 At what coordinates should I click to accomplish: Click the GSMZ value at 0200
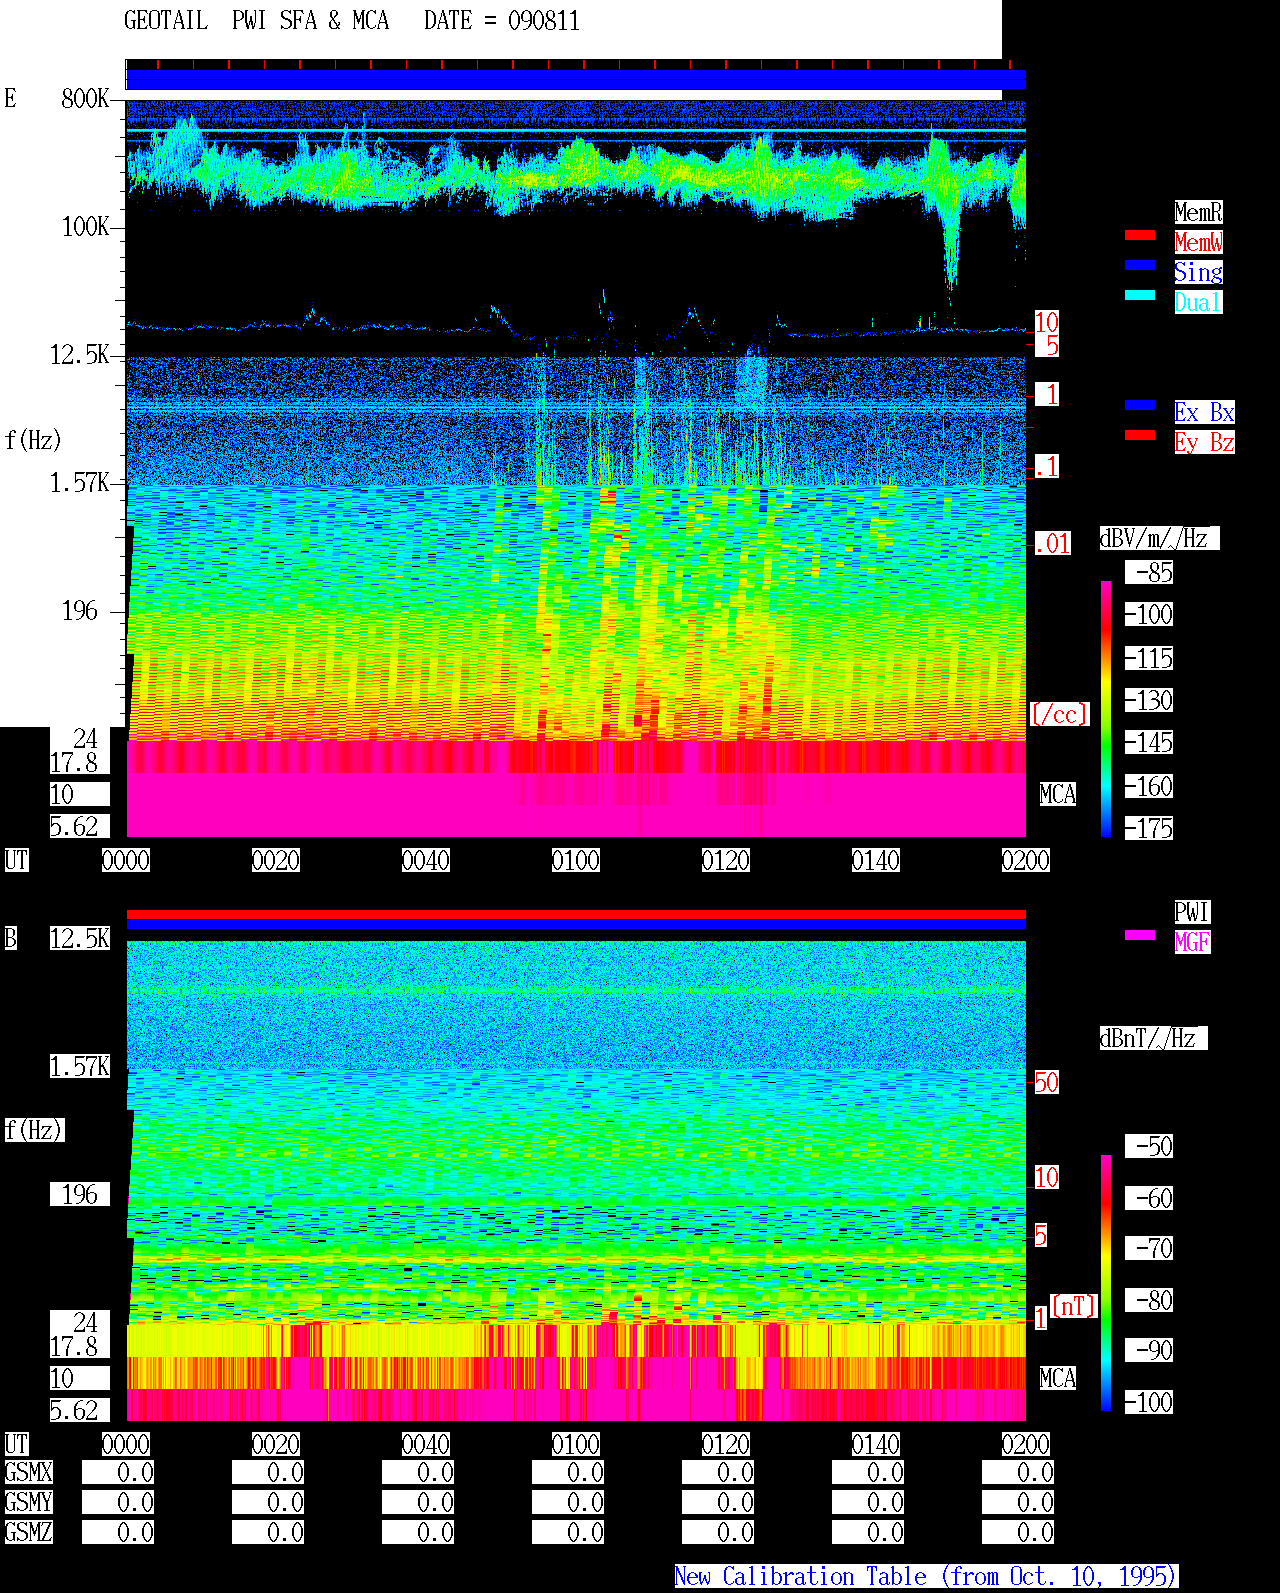[1018, 1532]
